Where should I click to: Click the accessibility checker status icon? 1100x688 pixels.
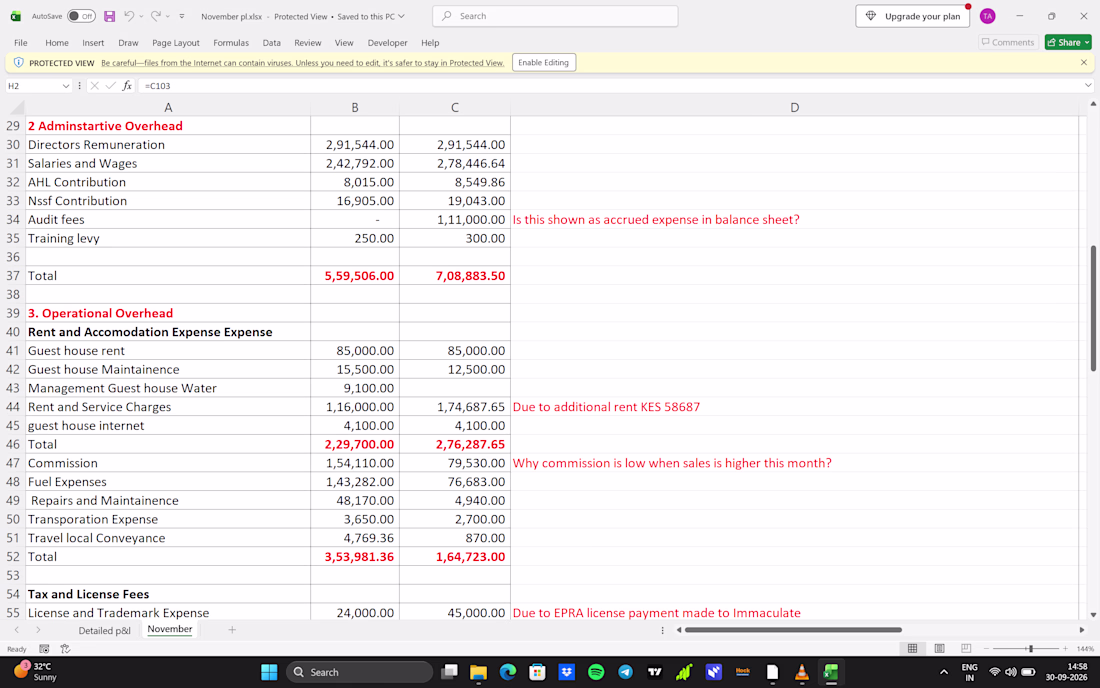(65, 649)
